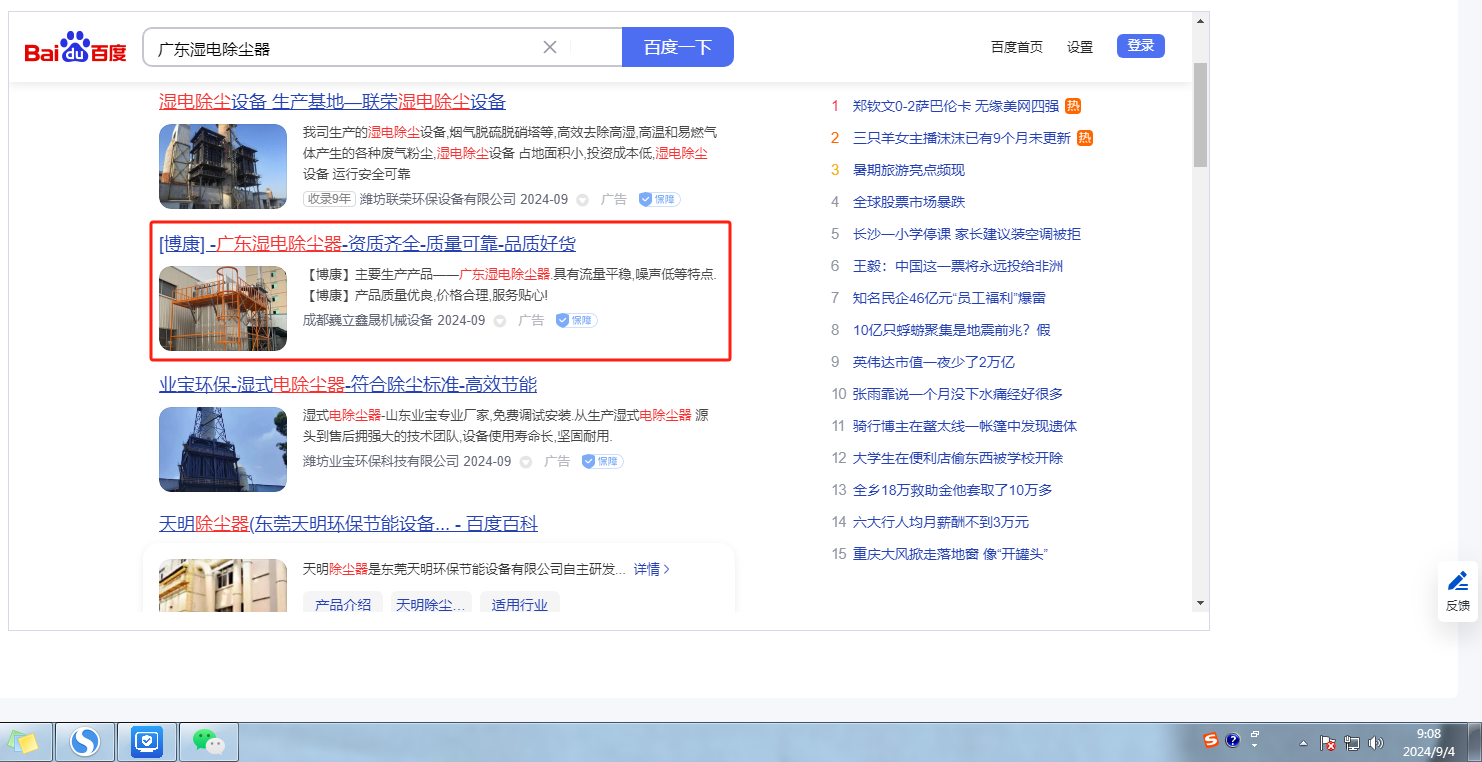Click the thumbnail of the 联荣湿电除尘设备 result
The width and height of the screenshot is (1482, 762).
coord(223,166)
